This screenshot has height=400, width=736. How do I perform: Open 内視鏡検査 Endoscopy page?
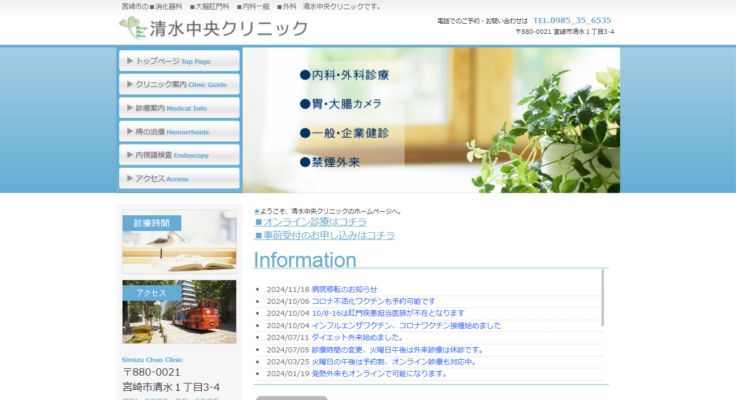coord(179,155)
